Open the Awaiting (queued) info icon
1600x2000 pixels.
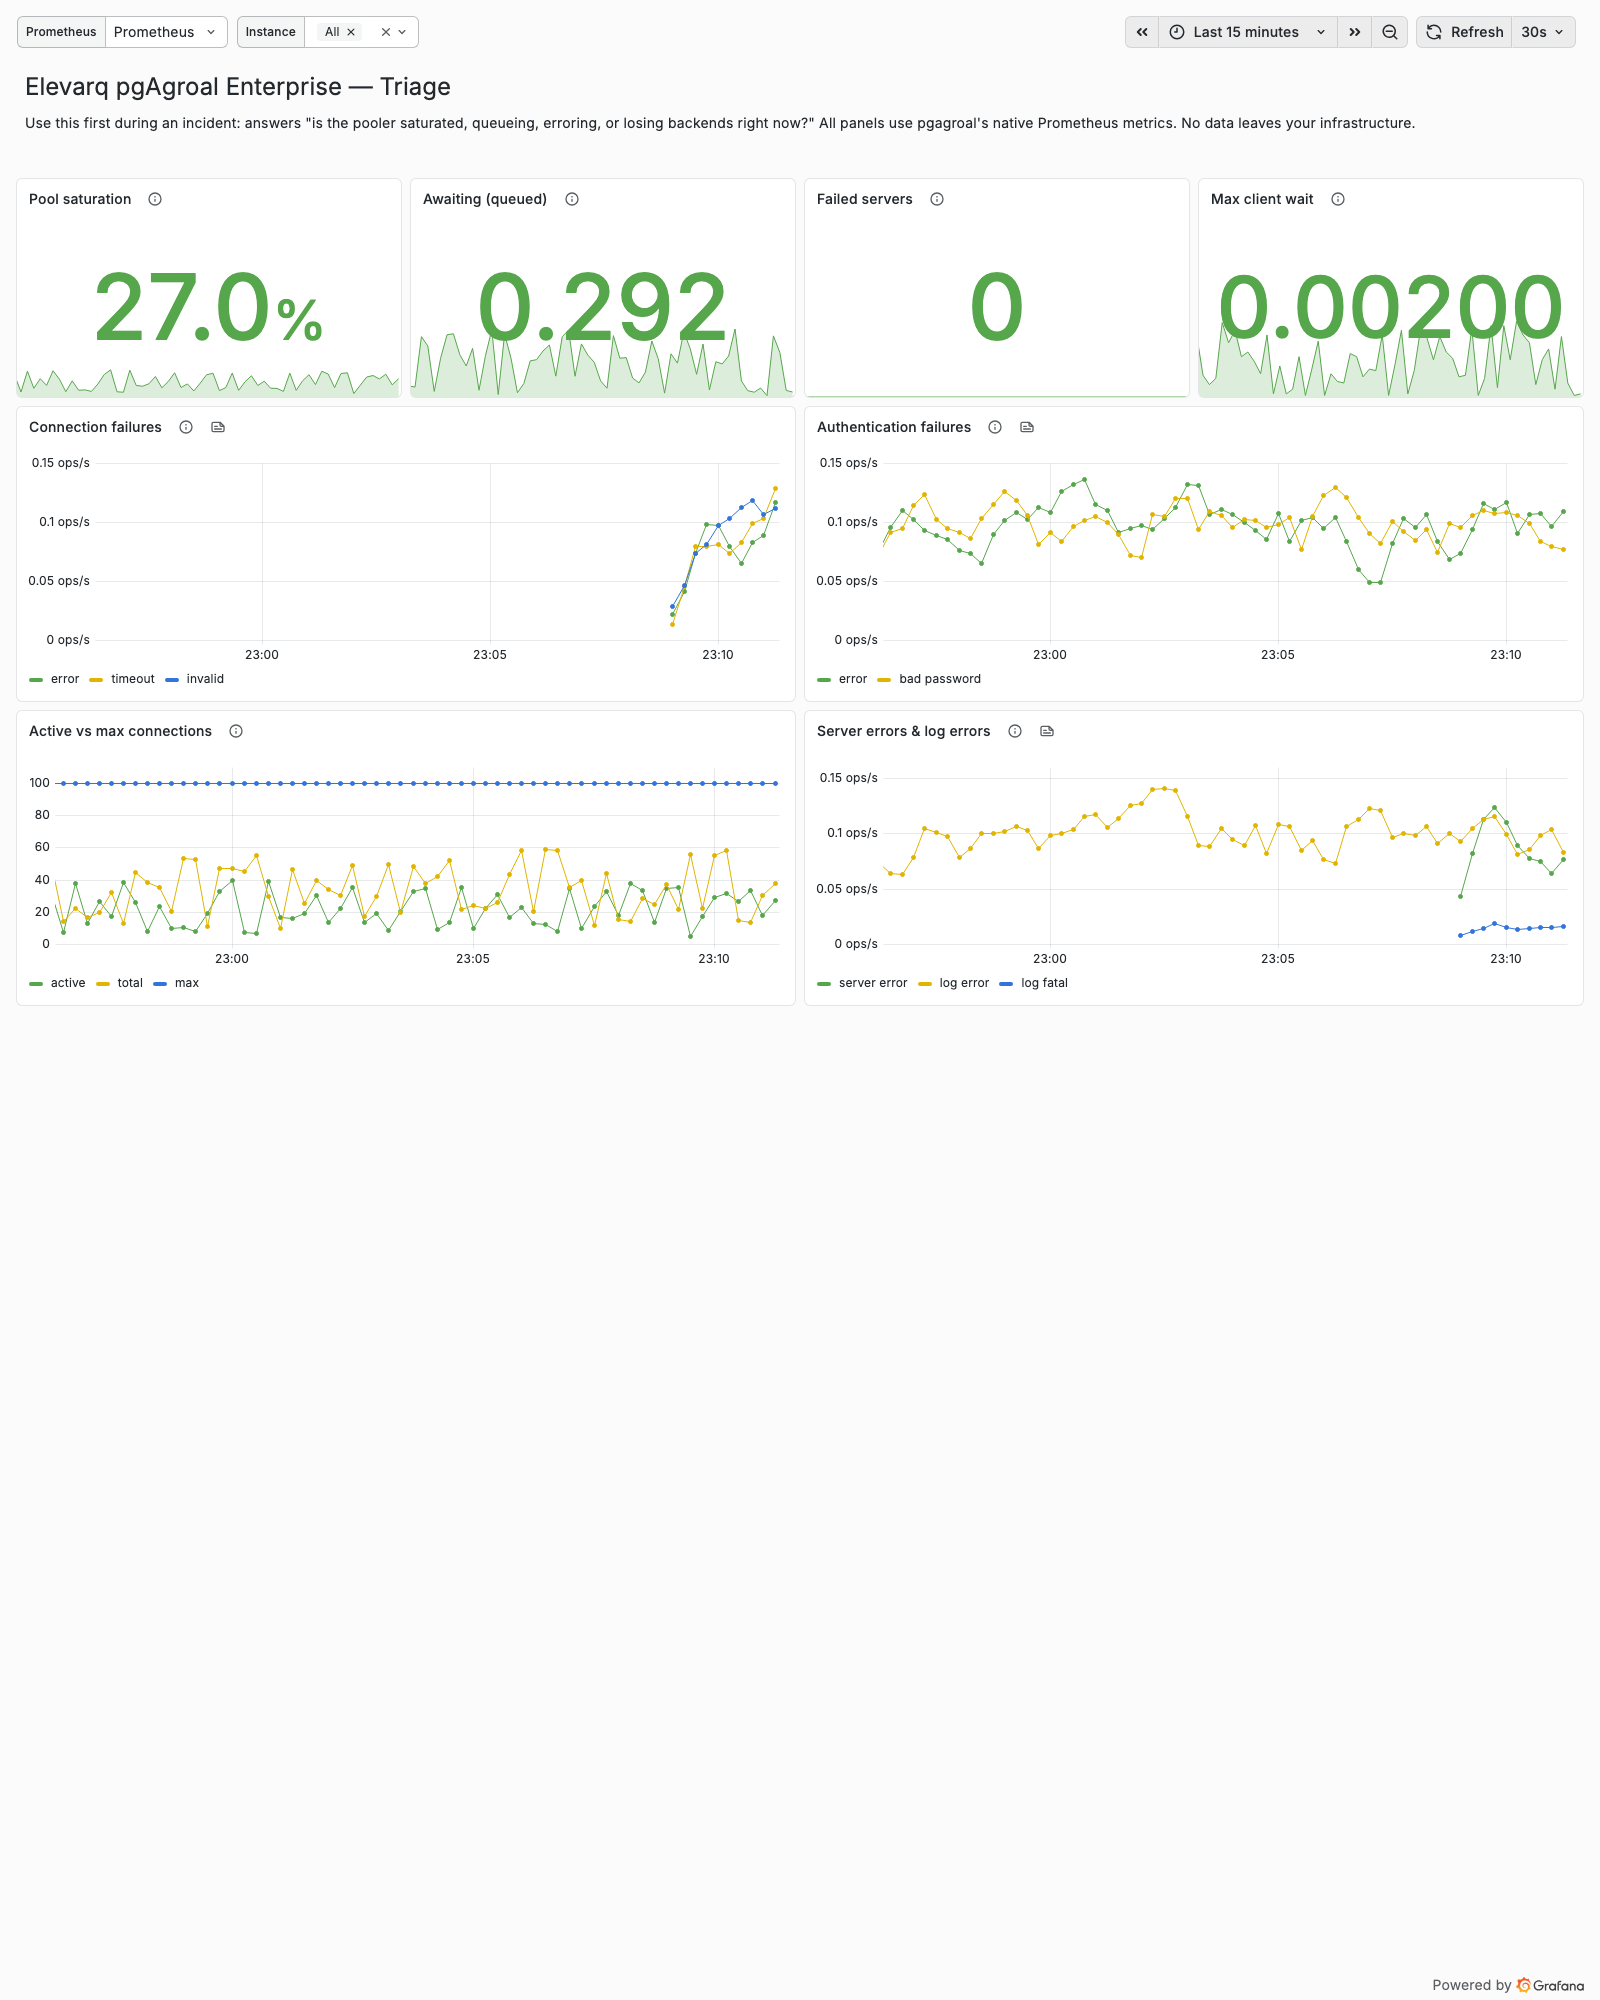pos(572,199)
